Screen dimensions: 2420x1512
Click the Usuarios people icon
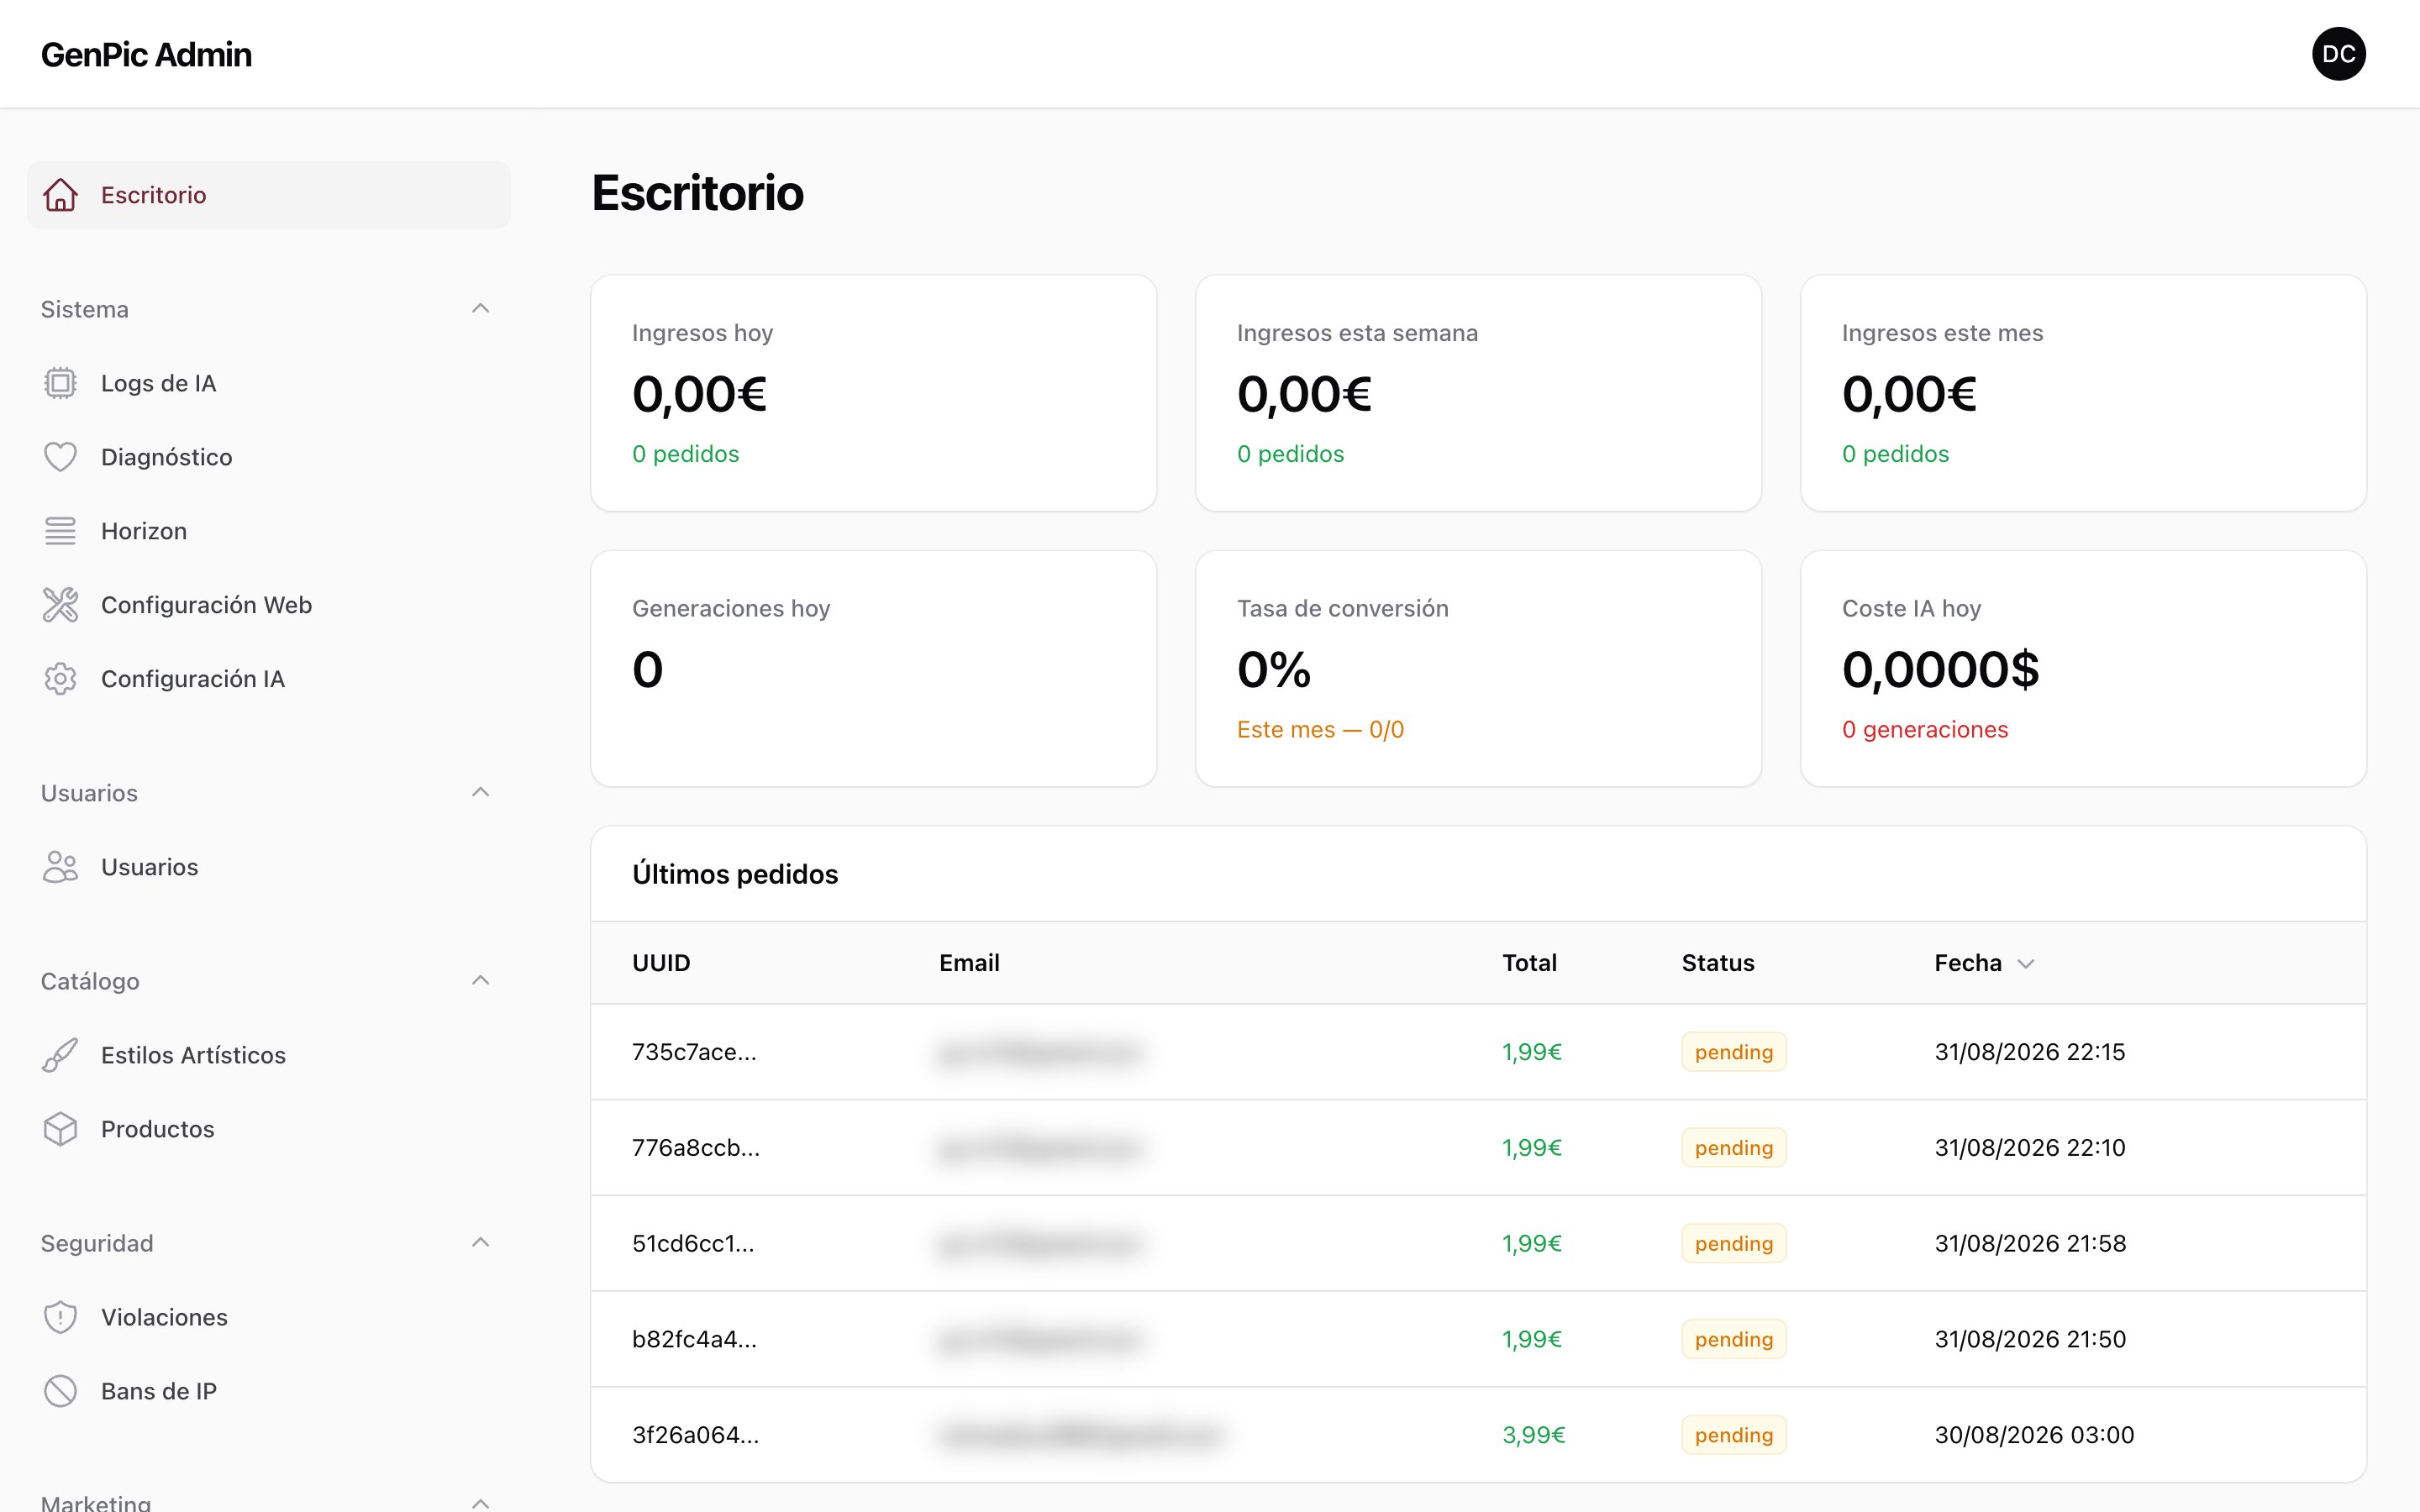pos(60,867)
